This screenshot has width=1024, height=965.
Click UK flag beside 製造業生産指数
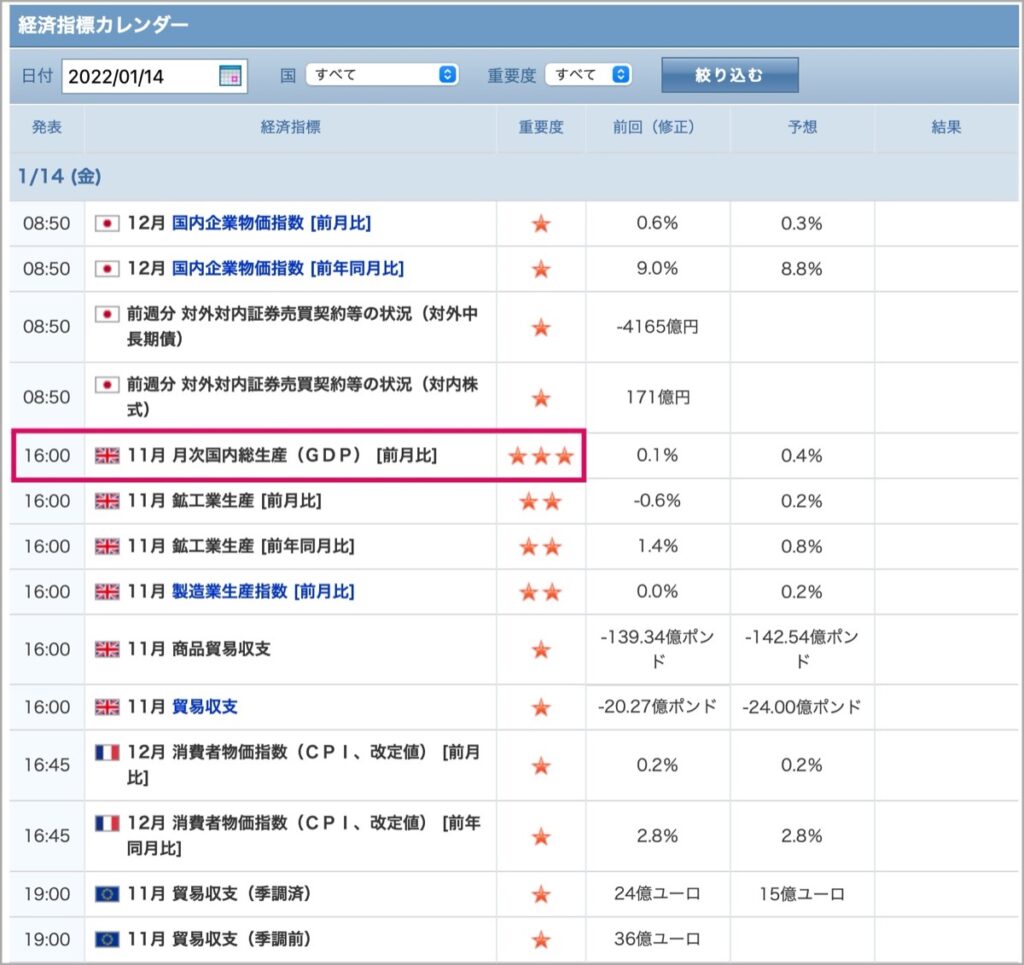pyautogui.click(x=107, y=592)
